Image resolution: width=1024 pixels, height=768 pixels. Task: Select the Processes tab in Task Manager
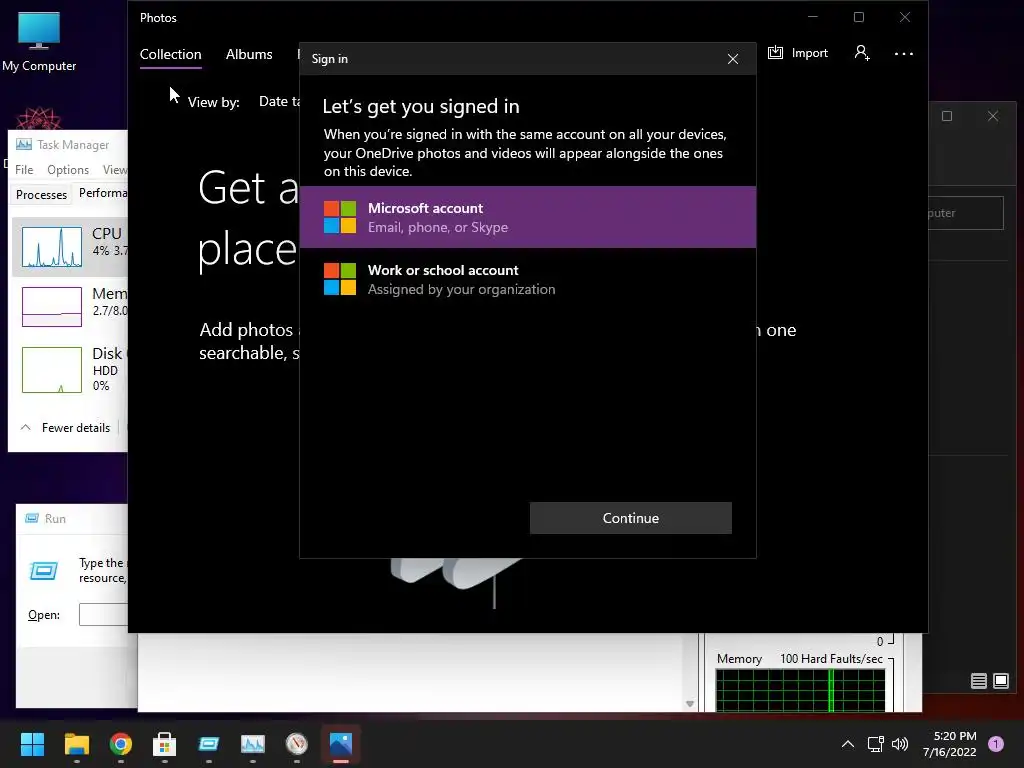pos(41,195)
